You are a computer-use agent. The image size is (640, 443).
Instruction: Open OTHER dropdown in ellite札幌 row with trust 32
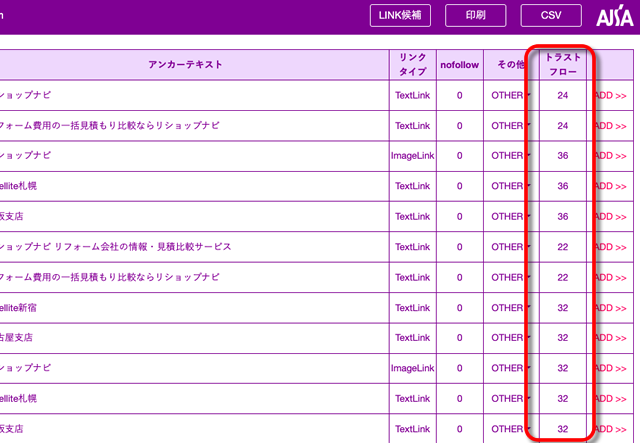click(x=511, y=399)
